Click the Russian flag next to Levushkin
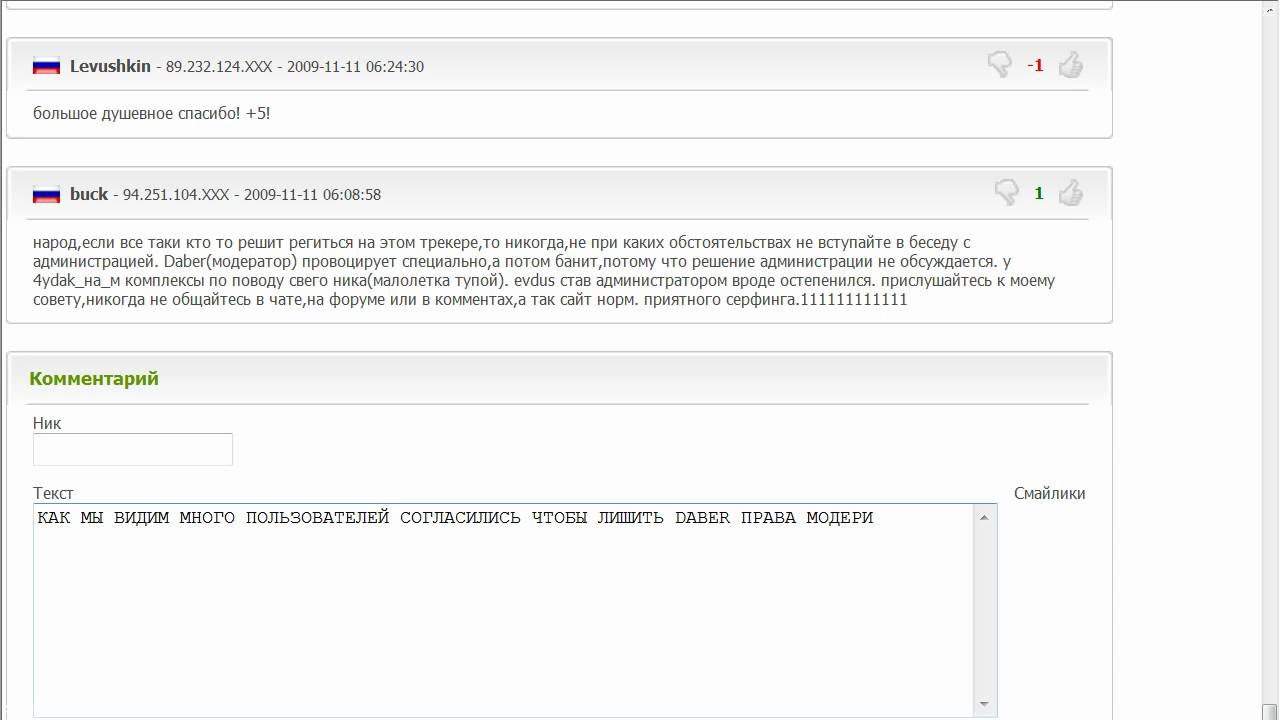 tap(46, 67)
